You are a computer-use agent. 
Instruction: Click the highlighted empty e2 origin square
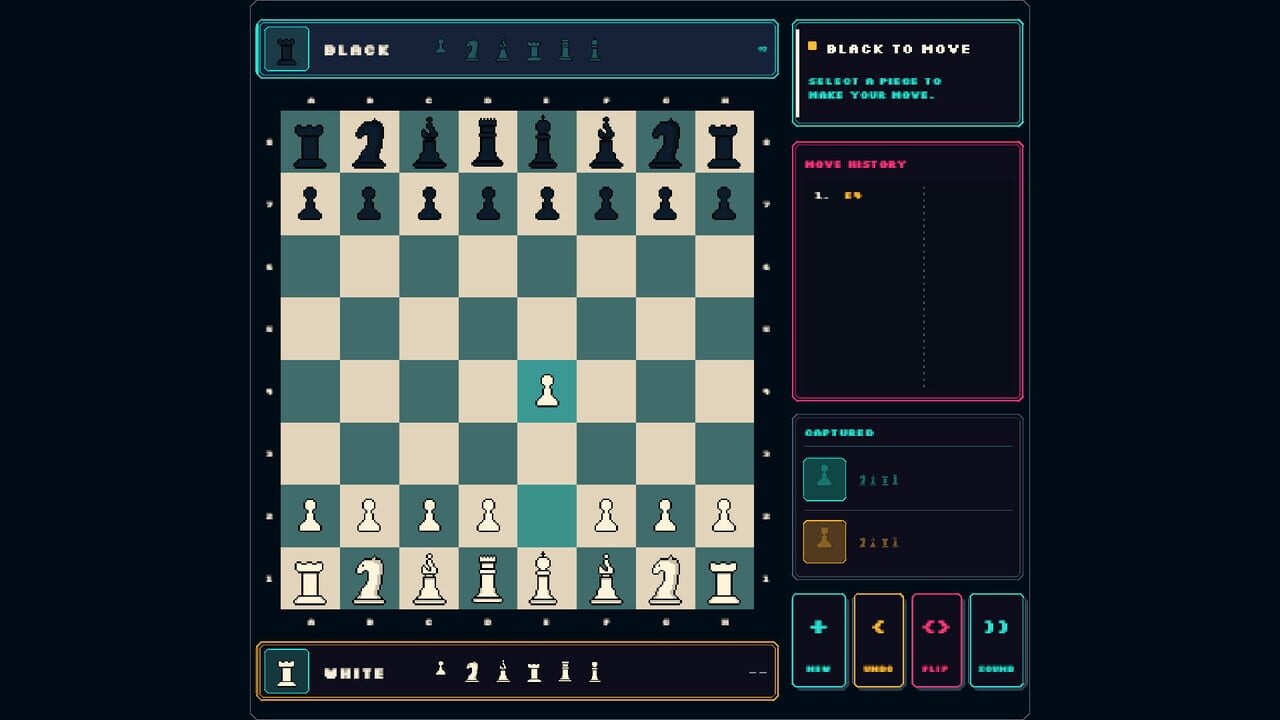click(x=547, y=516)
